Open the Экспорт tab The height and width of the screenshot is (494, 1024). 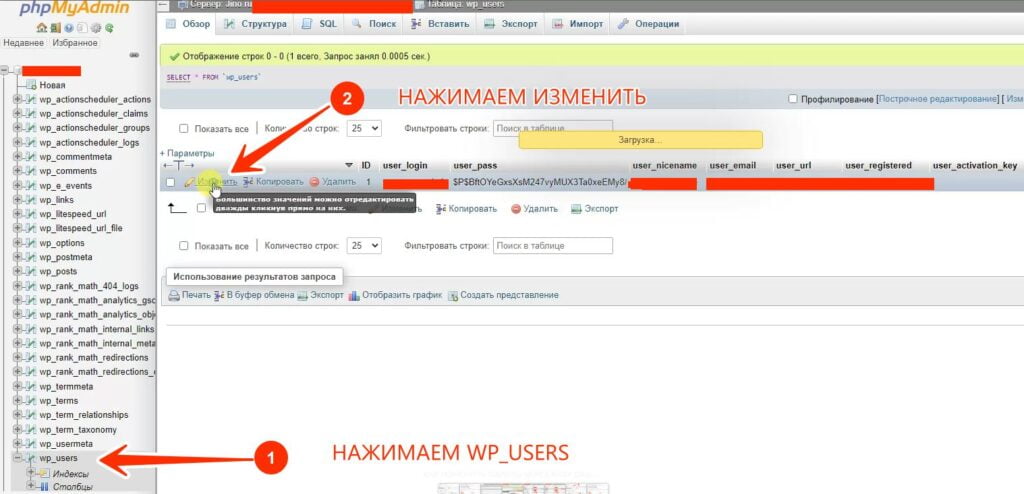coord(511,24)
